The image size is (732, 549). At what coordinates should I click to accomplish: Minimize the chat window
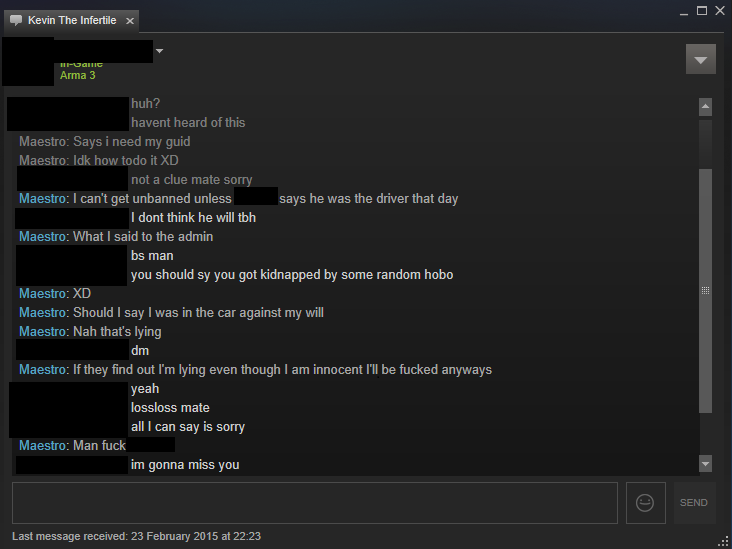click(x=684, y=12)
